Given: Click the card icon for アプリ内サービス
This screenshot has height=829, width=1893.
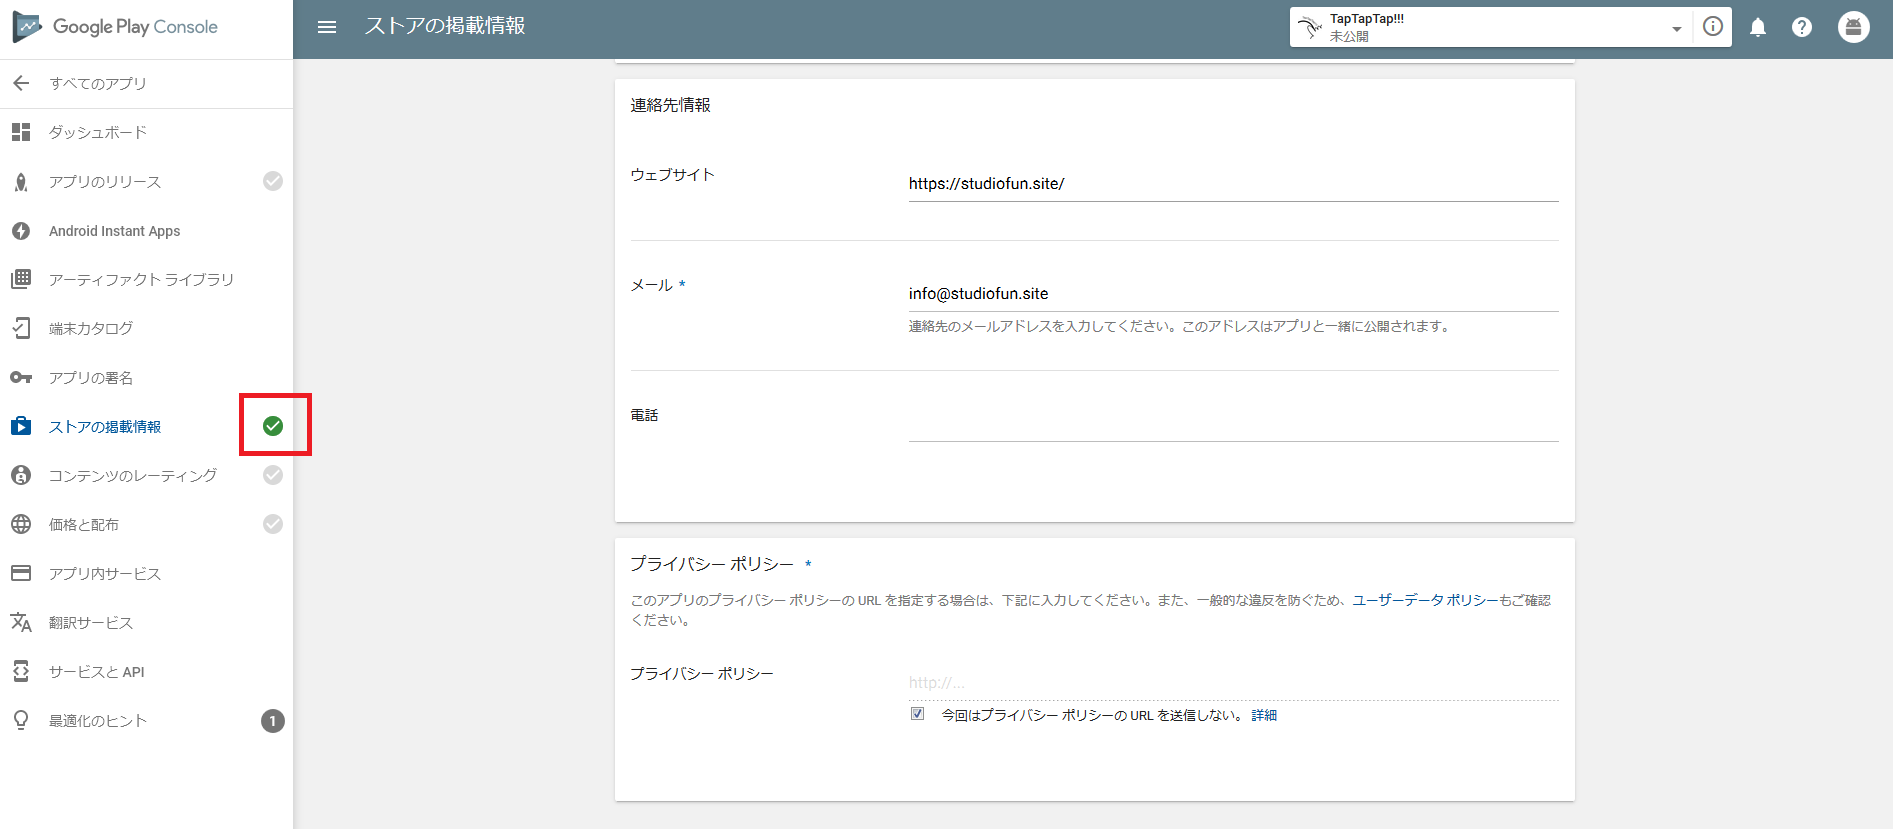Looking at the screenshot, I should (21, 573).
